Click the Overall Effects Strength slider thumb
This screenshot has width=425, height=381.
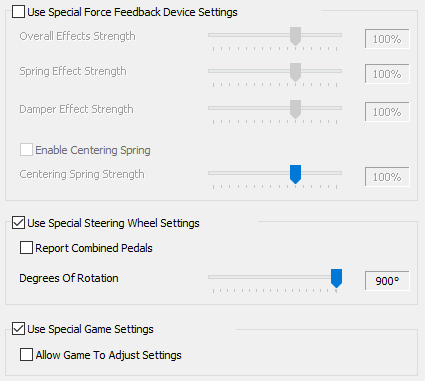(x=295, y=36)
